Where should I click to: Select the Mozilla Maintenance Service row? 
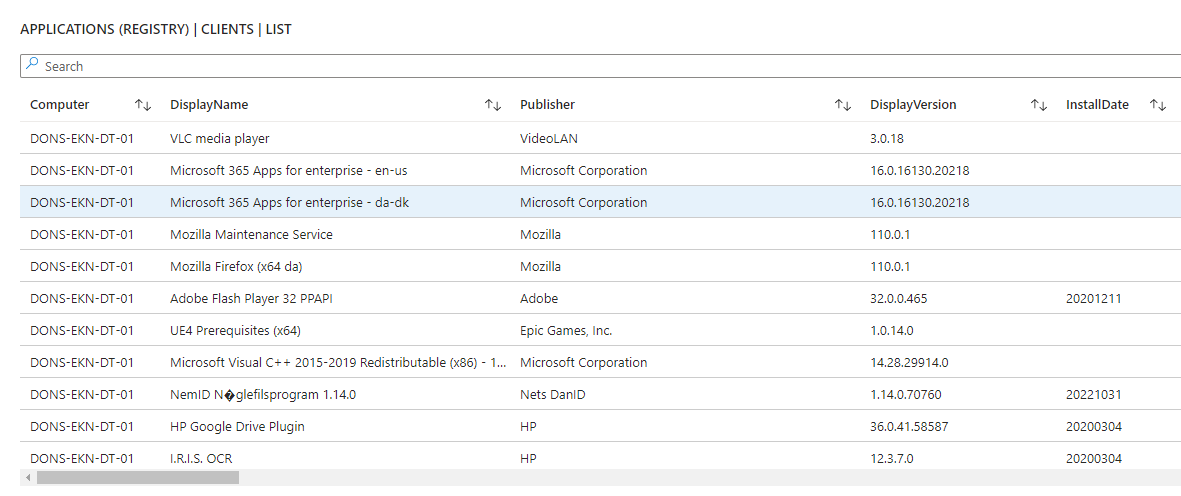click(x=251, y=234)
